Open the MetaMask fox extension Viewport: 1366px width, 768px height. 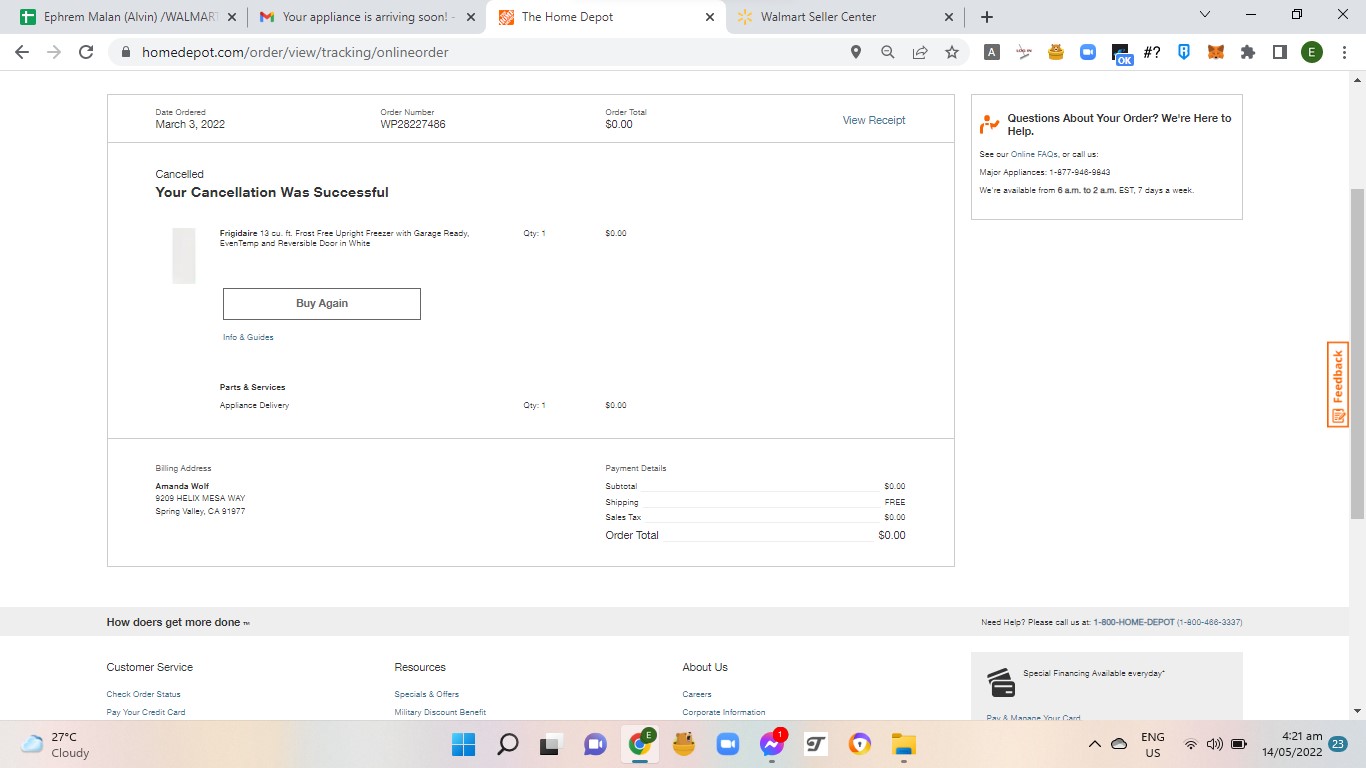coord(1216,52)
